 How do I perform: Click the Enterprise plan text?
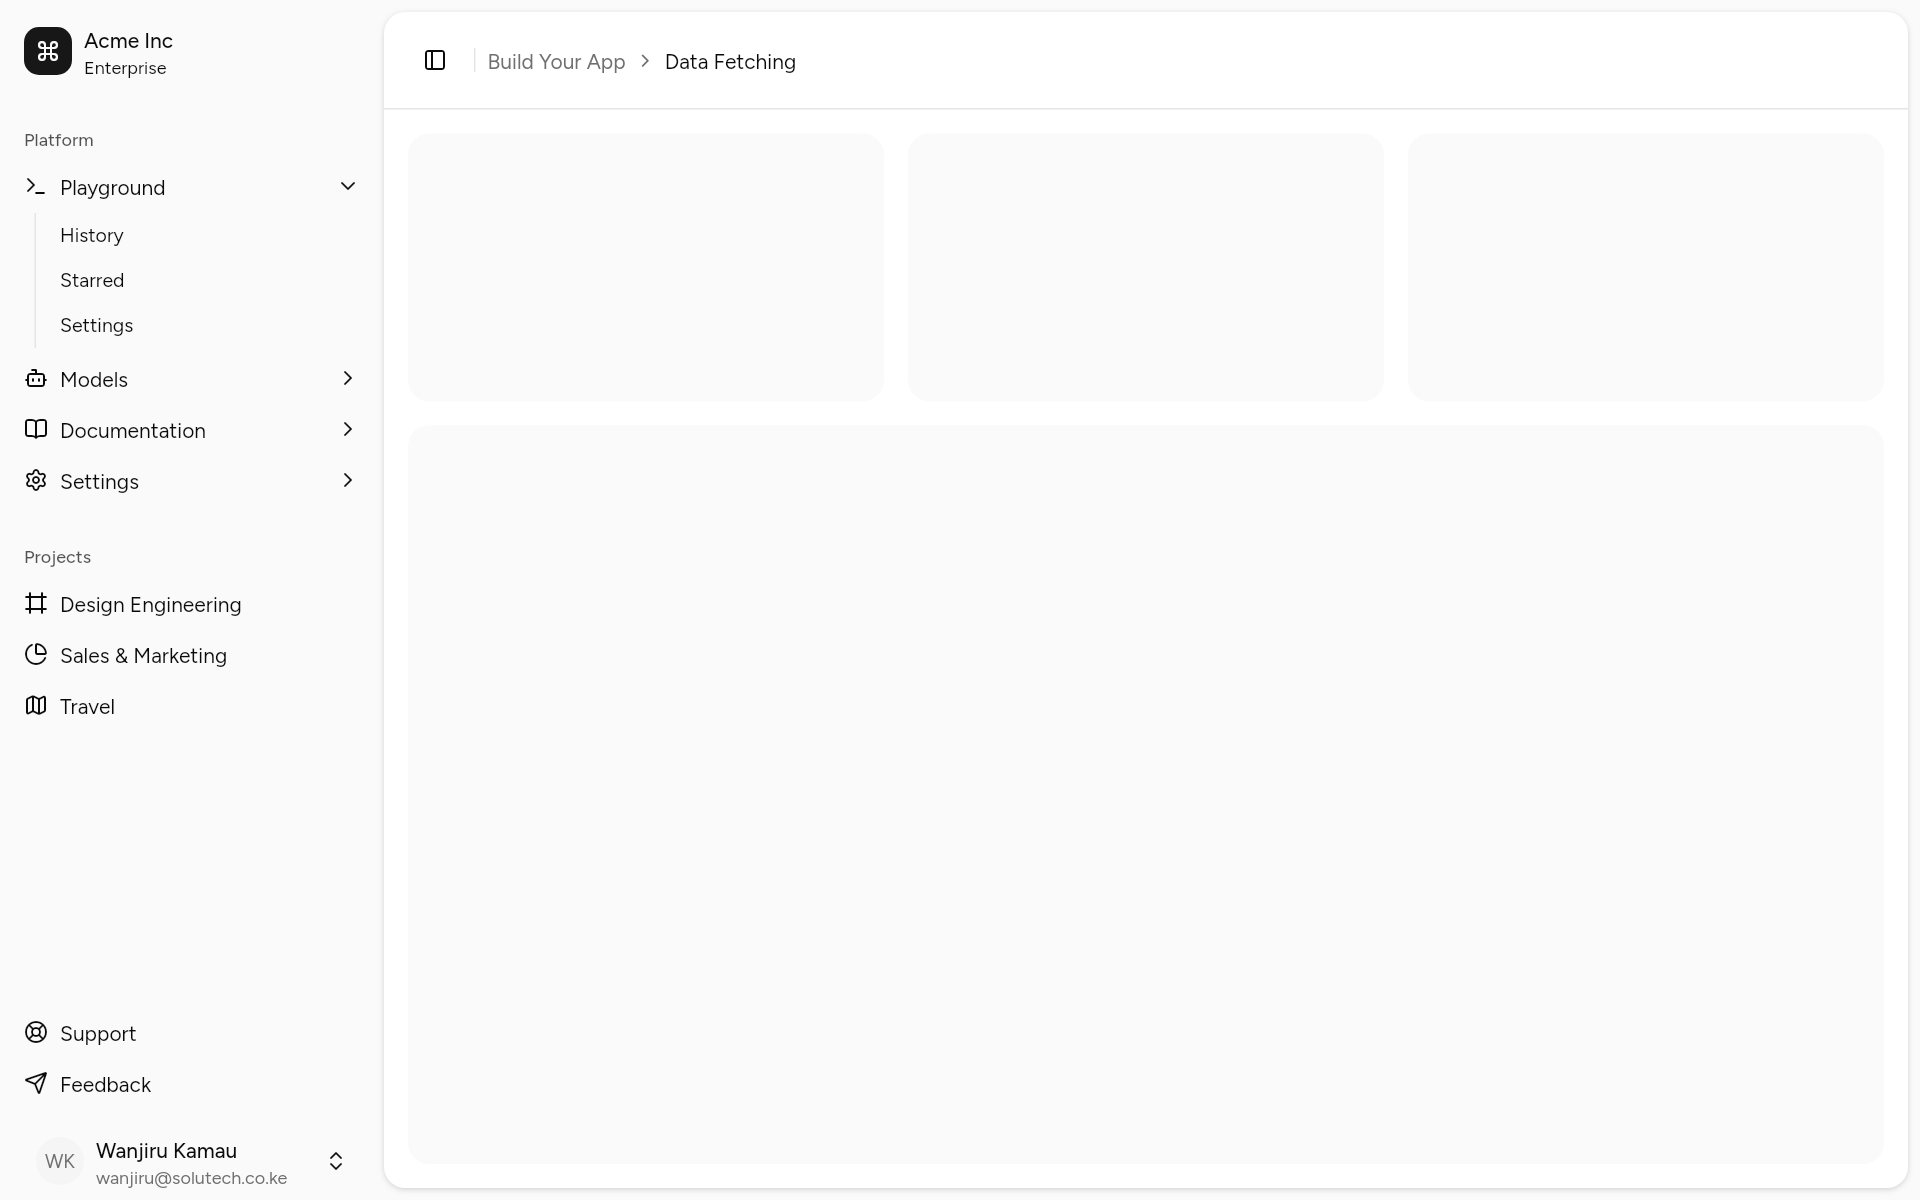[125, 68]
